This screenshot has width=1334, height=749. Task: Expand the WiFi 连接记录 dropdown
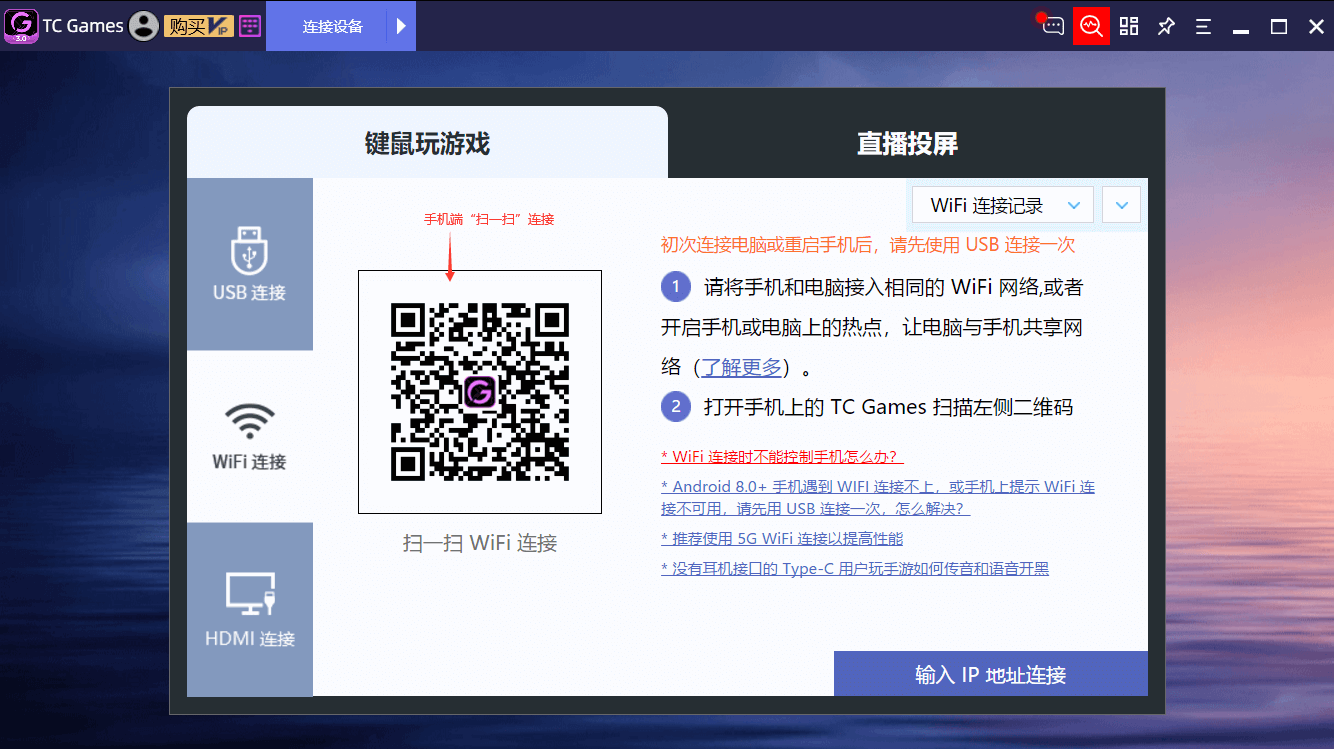pos(1002,205)
